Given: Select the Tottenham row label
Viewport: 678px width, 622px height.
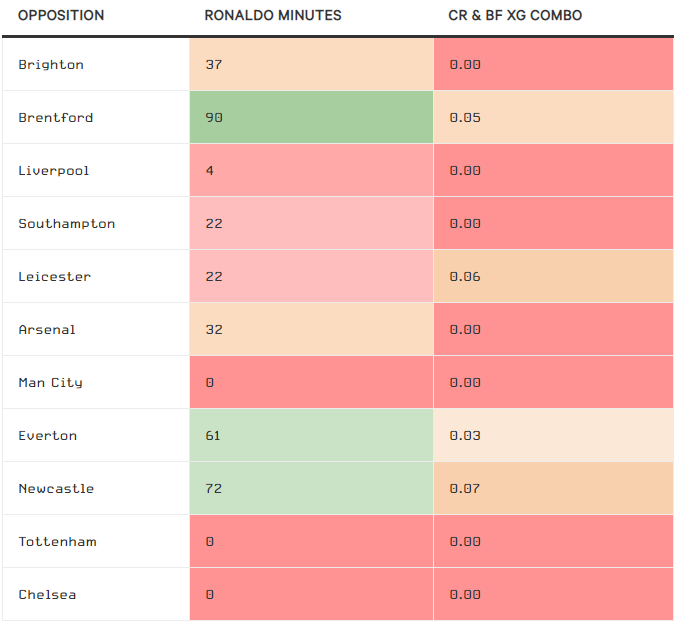Looking at the screenshot, I should coord(58,542).
